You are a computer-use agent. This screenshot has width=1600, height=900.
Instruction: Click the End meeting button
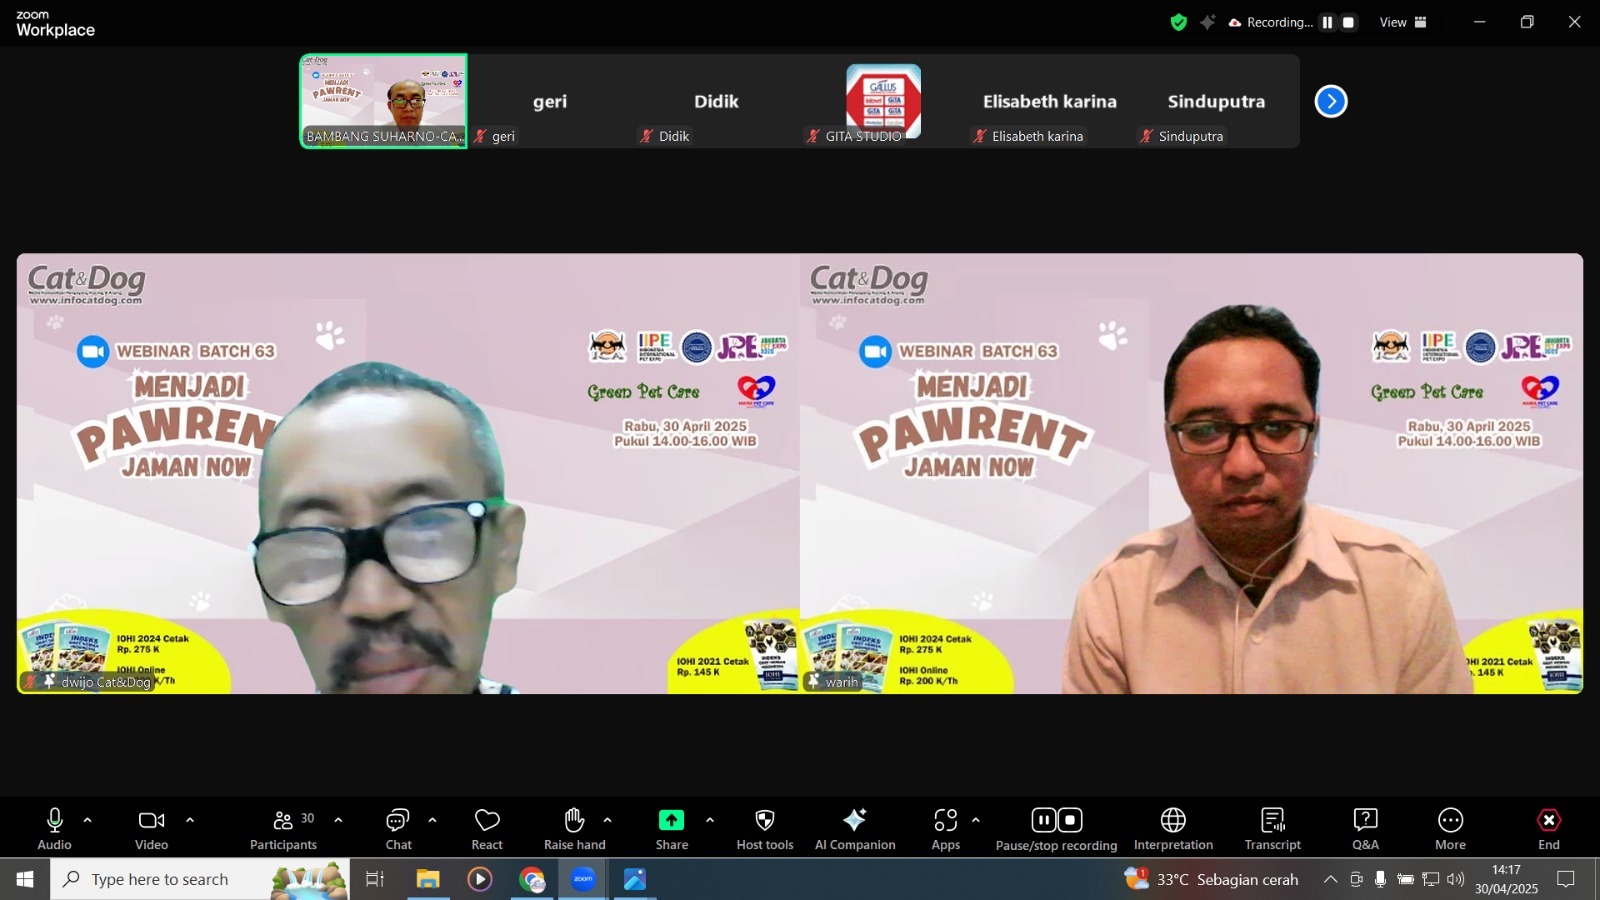point(1548,829)
